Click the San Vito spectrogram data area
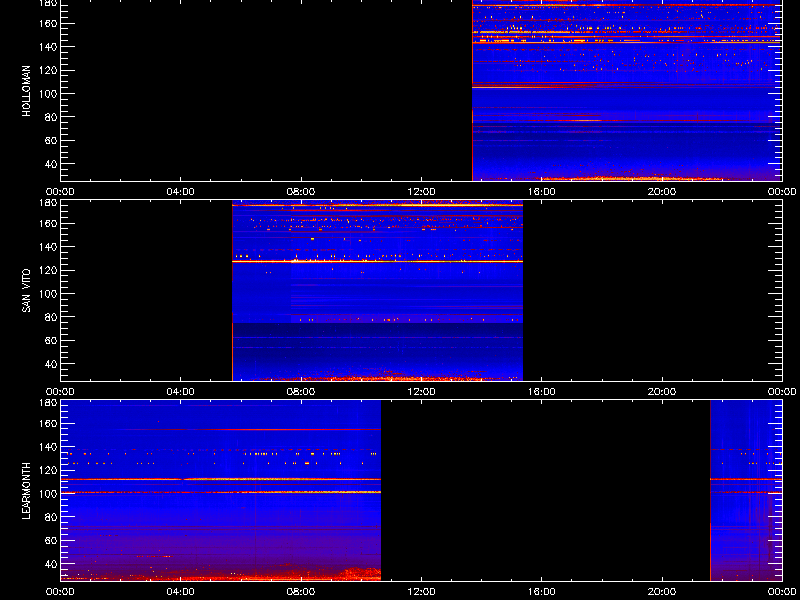This screenshot has height=600, width=800. (378, 291)
